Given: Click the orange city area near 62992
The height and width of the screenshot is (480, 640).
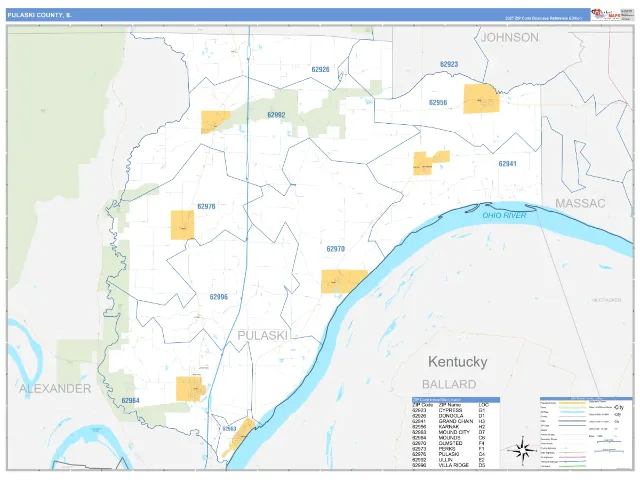Looking at the screenshot, I should (215, 121).
